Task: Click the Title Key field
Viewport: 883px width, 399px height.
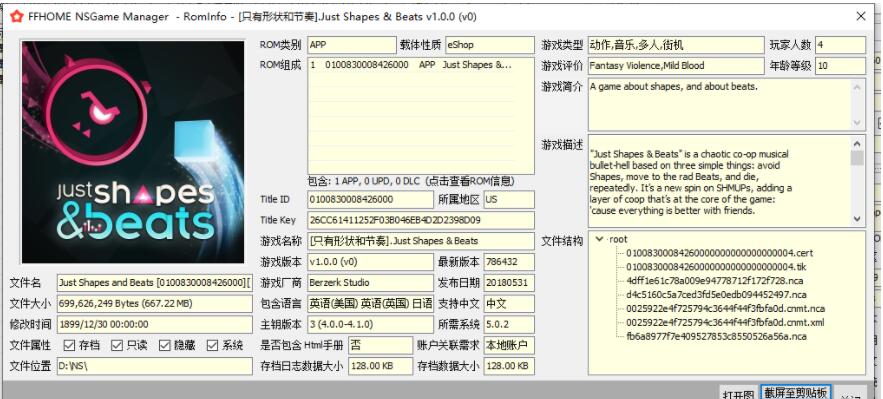Action: click(421, 220)
